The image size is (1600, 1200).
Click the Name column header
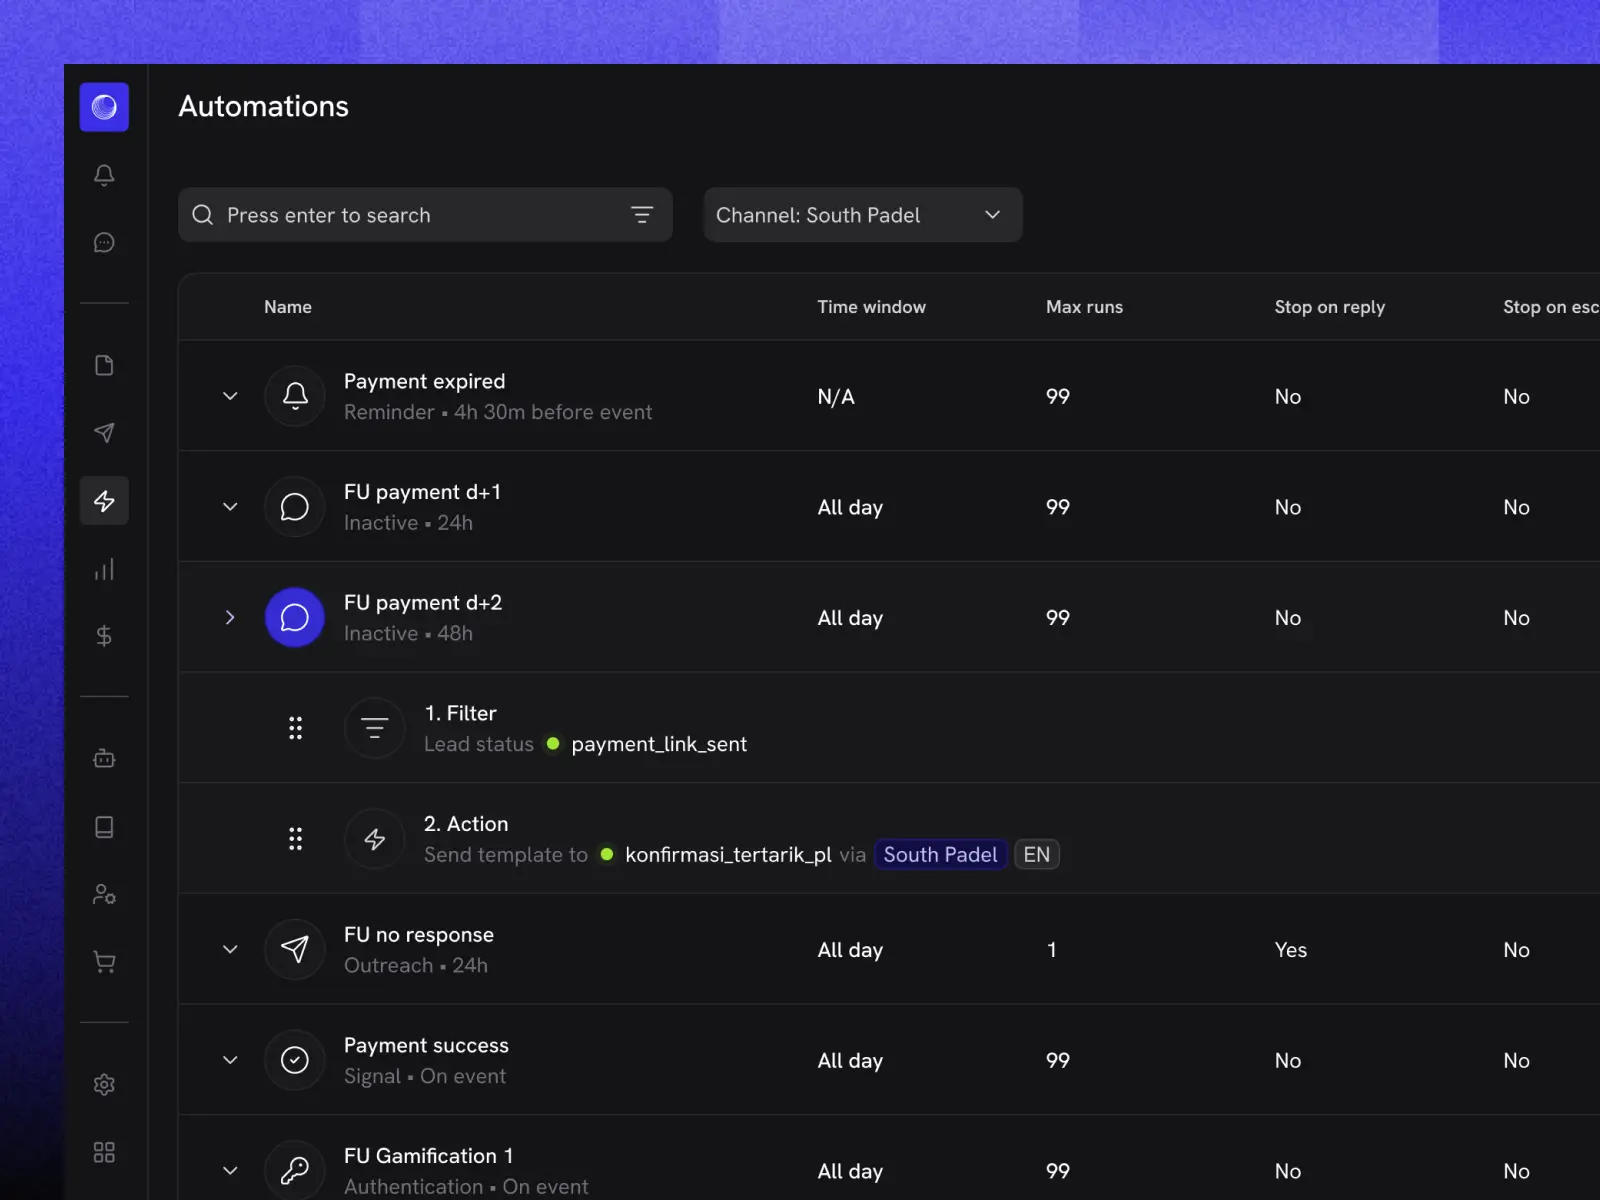coord(288,307)
